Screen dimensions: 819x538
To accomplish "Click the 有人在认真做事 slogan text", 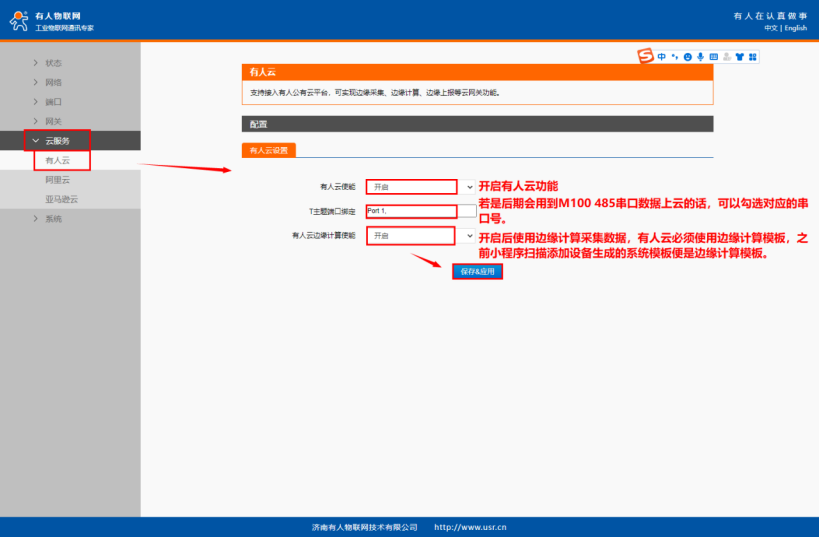I will pos(770,16).
